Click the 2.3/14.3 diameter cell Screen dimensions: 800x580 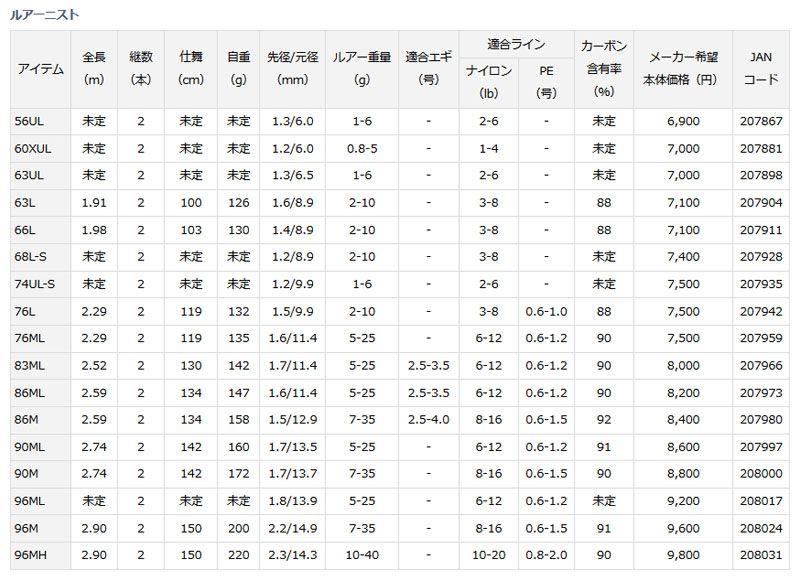click(292, 555)
